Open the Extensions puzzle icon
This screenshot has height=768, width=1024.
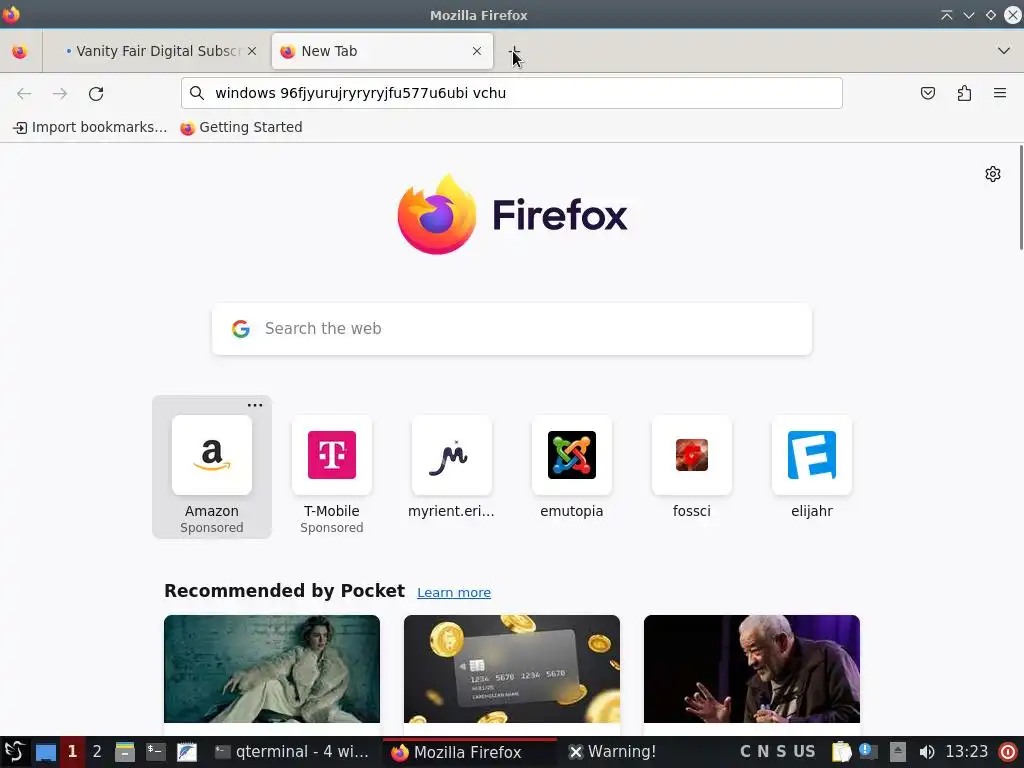pos(964,93)
